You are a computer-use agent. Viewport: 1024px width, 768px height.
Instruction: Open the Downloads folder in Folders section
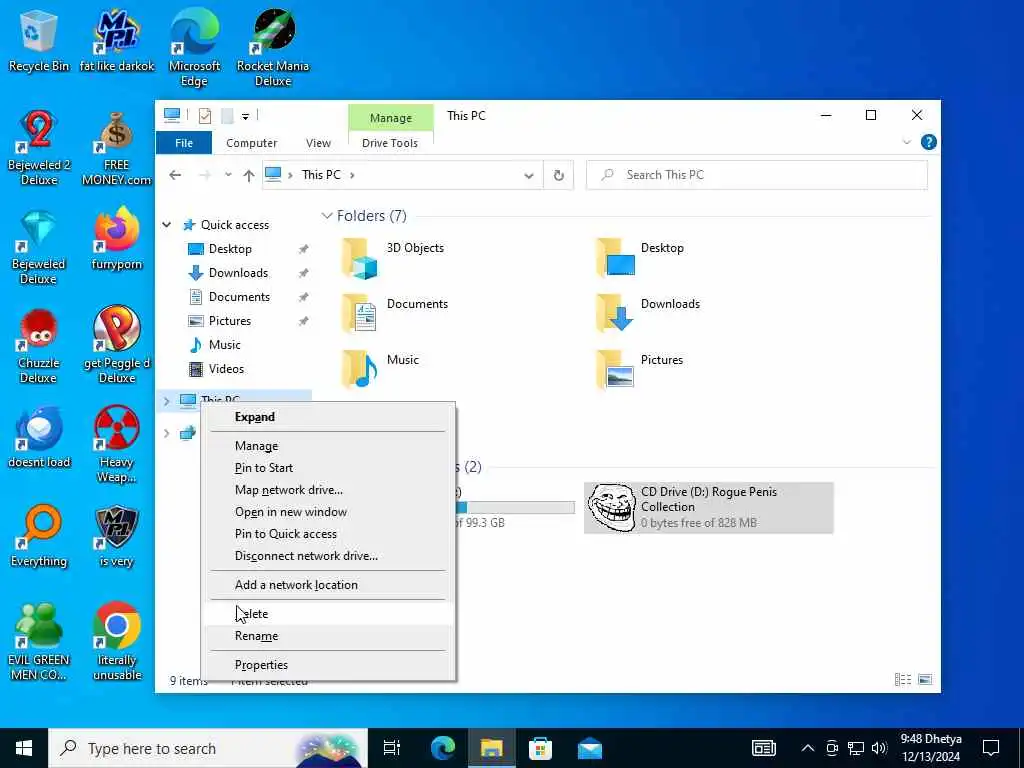(648, 314)
